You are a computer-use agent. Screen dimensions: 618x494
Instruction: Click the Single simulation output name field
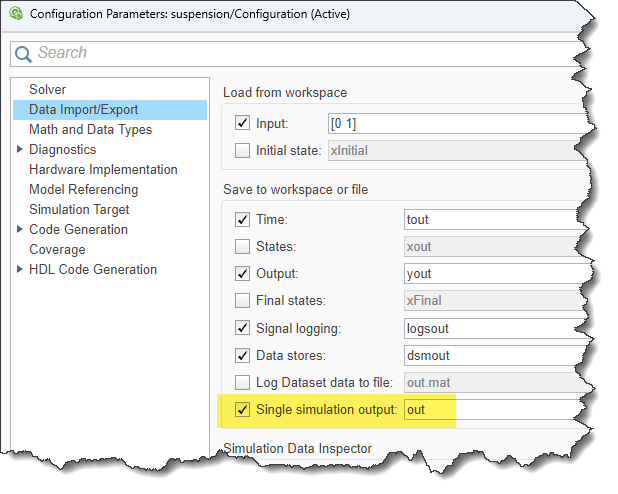click(x=490, y=409)
